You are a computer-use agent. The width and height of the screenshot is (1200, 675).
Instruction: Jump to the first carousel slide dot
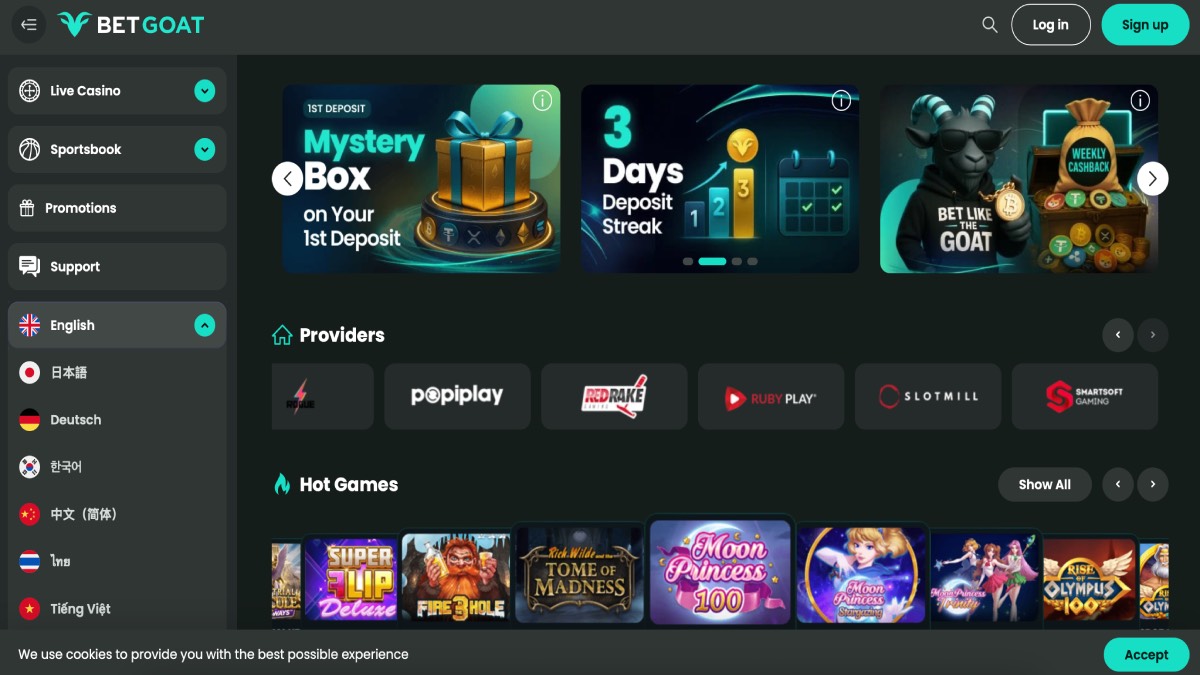tap(688, 261)
